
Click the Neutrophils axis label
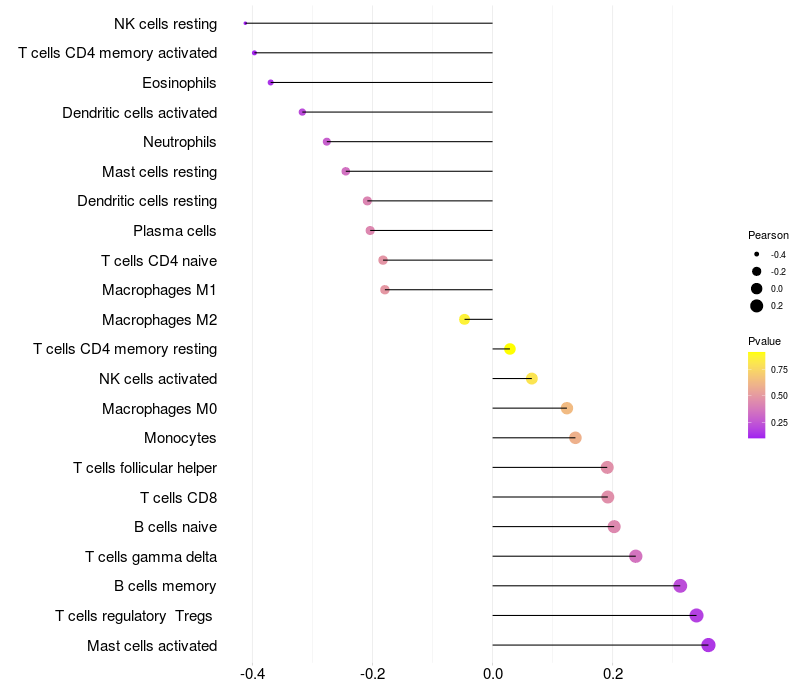click(x=180, y=142)
